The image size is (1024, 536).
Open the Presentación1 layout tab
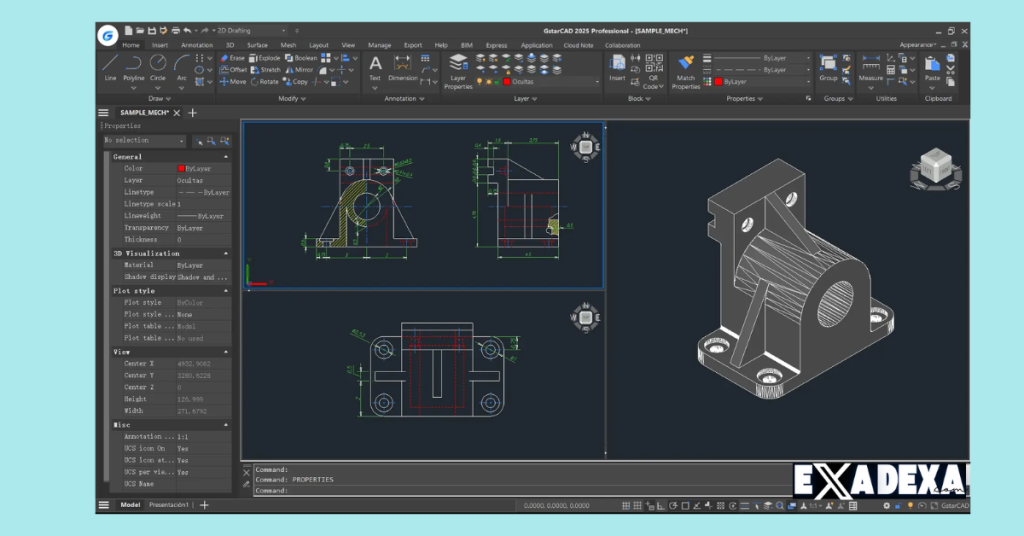click(x=168, y=505)
